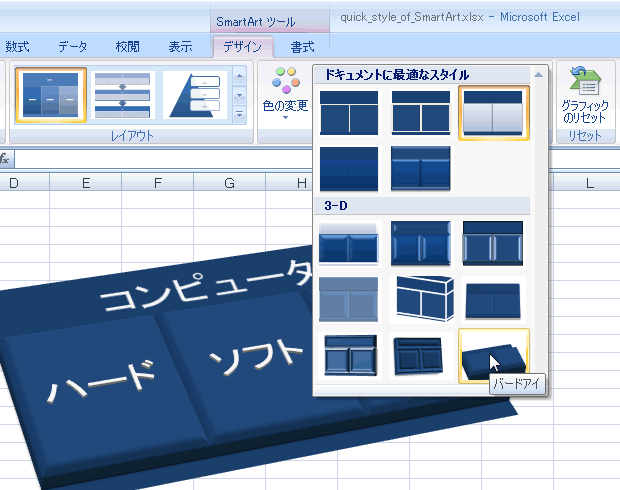Apply the center style in the bottom 3-D row
Image resolution: width=620 pixels, height=490 pixels.
coord(421,355)
